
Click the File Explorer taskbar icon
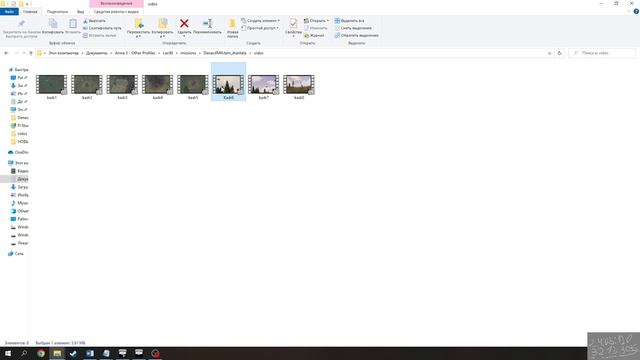(57, 353)
